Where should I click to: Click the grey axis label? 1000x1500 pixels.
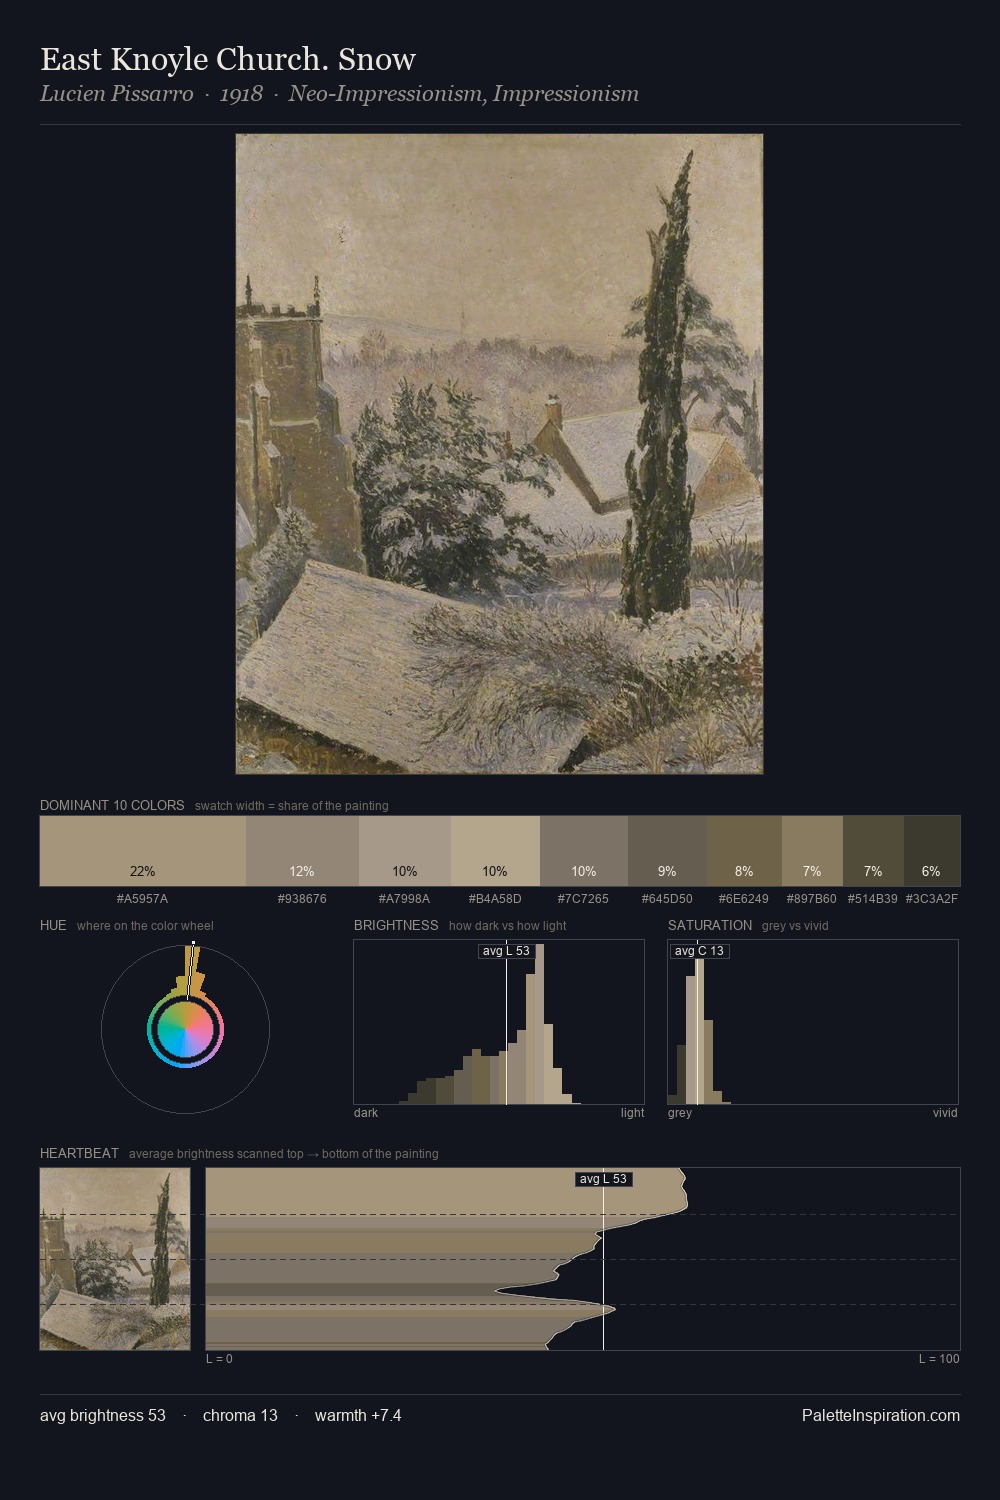pyautogui.click(x=680, y=1113)
